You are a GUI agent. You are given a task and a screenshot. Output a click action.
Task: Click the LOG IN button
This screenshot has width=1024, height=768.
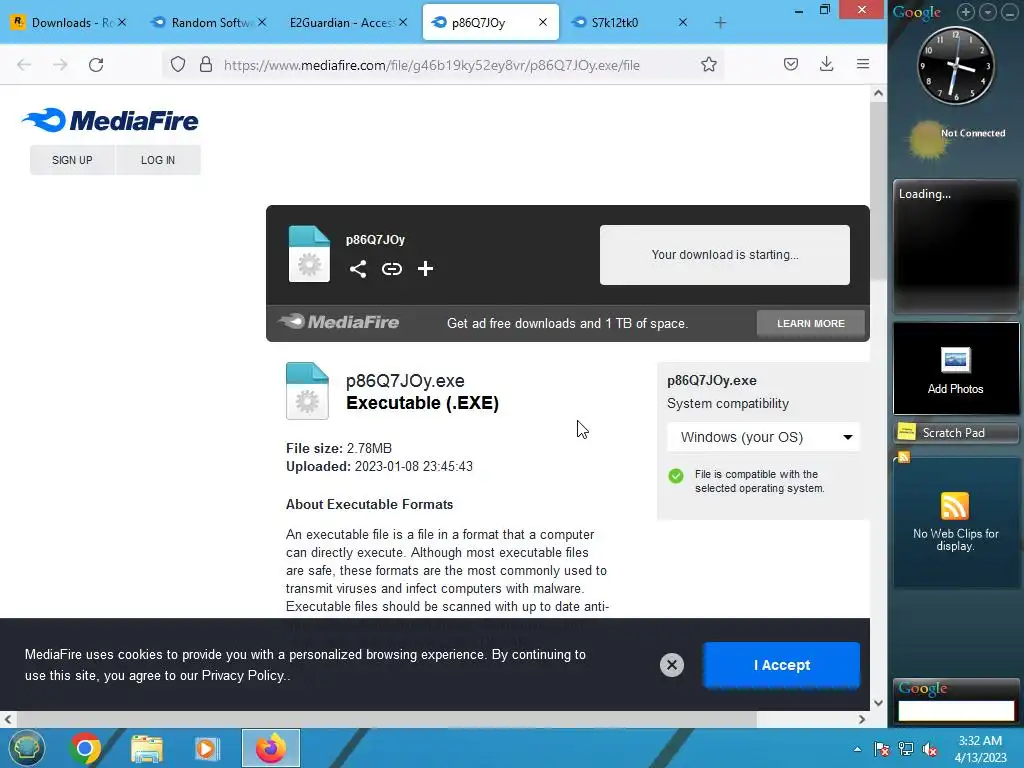click(158, 160)
